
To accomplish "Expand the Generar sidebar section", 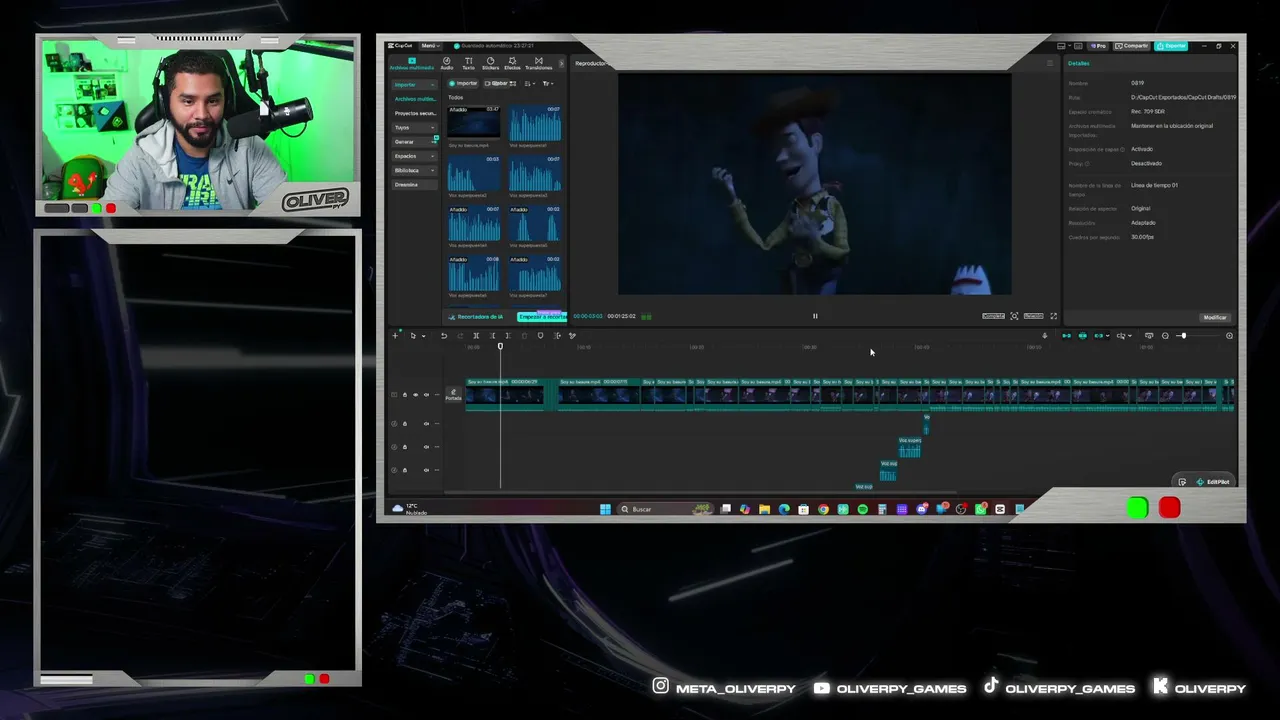I will pyautogui.click(x=414, y=142).
